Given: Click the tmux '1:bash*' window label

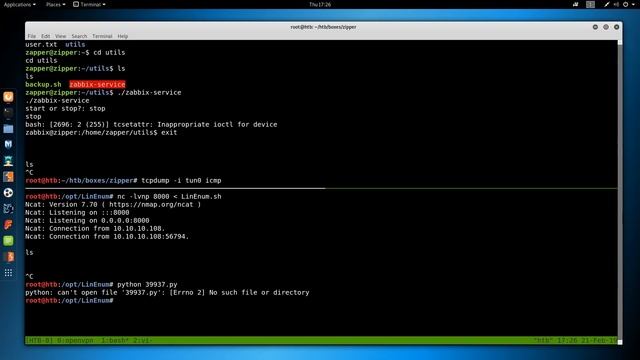Looking at the screenshot, I should point(115,340).
